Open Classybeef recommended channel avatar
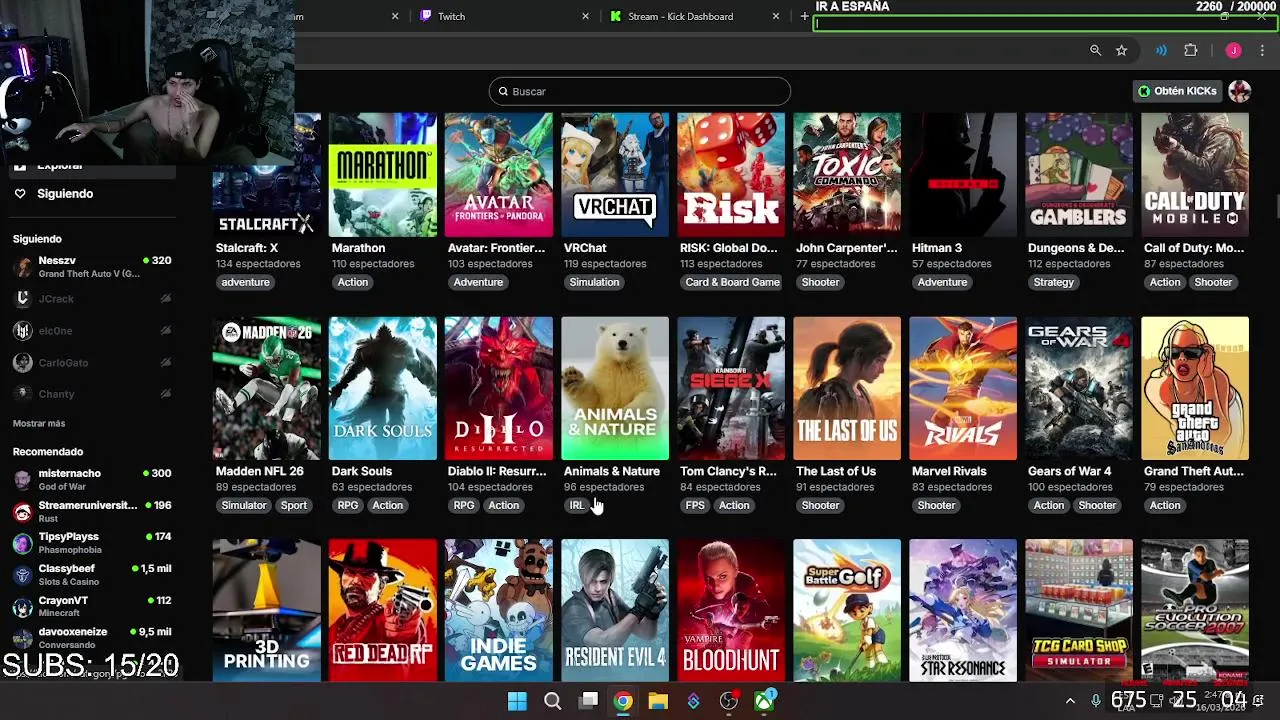This screenshot has height=720, width=1280. (23, 575)
